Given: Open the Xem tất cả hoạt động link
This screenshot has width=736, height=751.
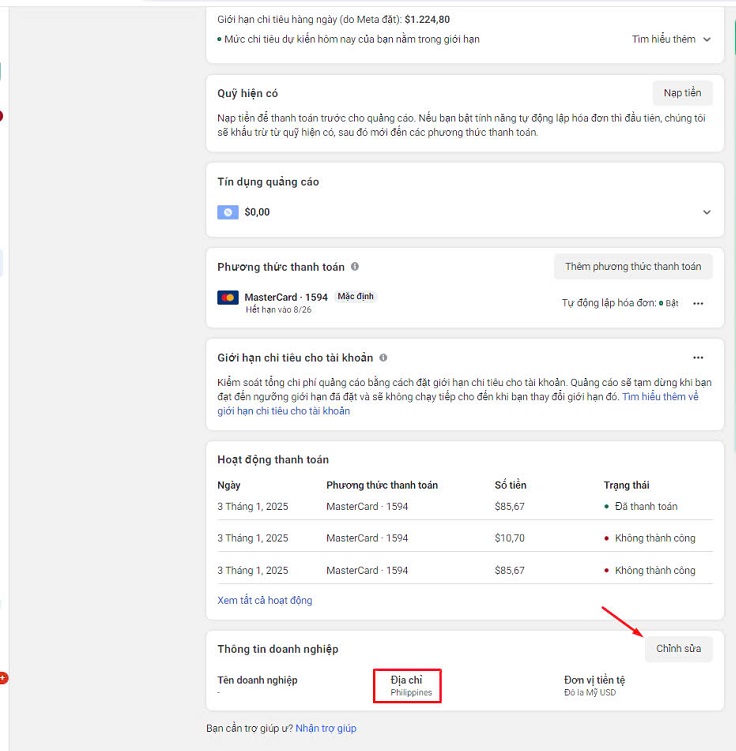Looking at the screenshot, I should (x=265, y=600).
